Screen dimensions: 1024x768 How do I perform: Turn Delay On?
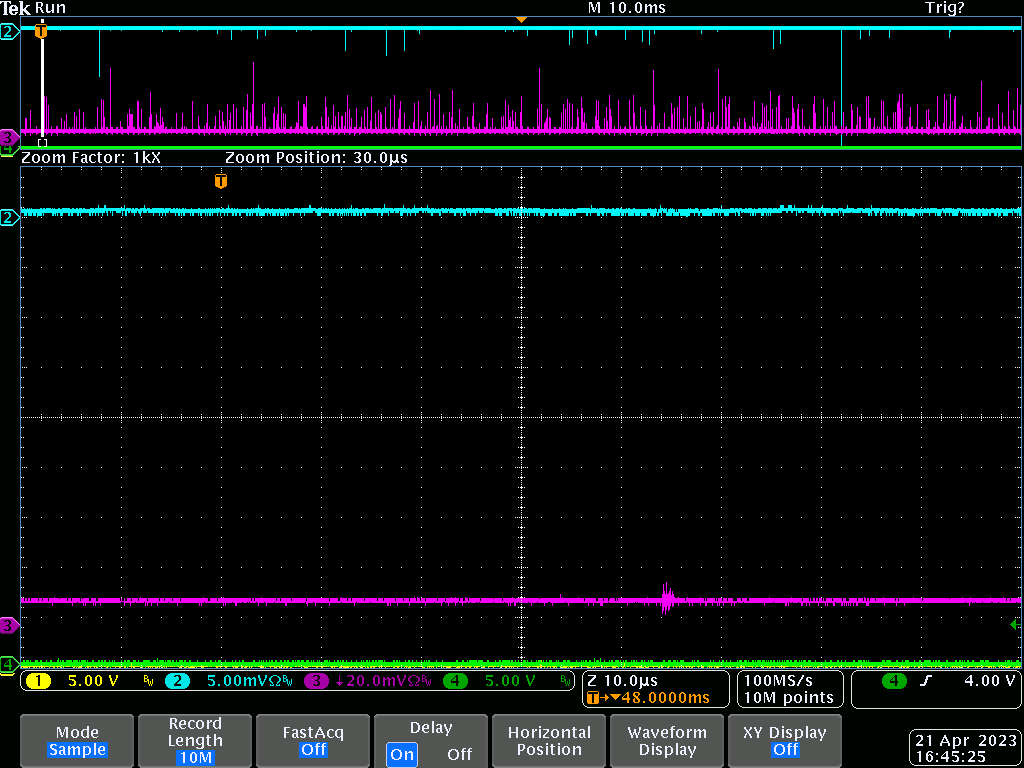403,754
